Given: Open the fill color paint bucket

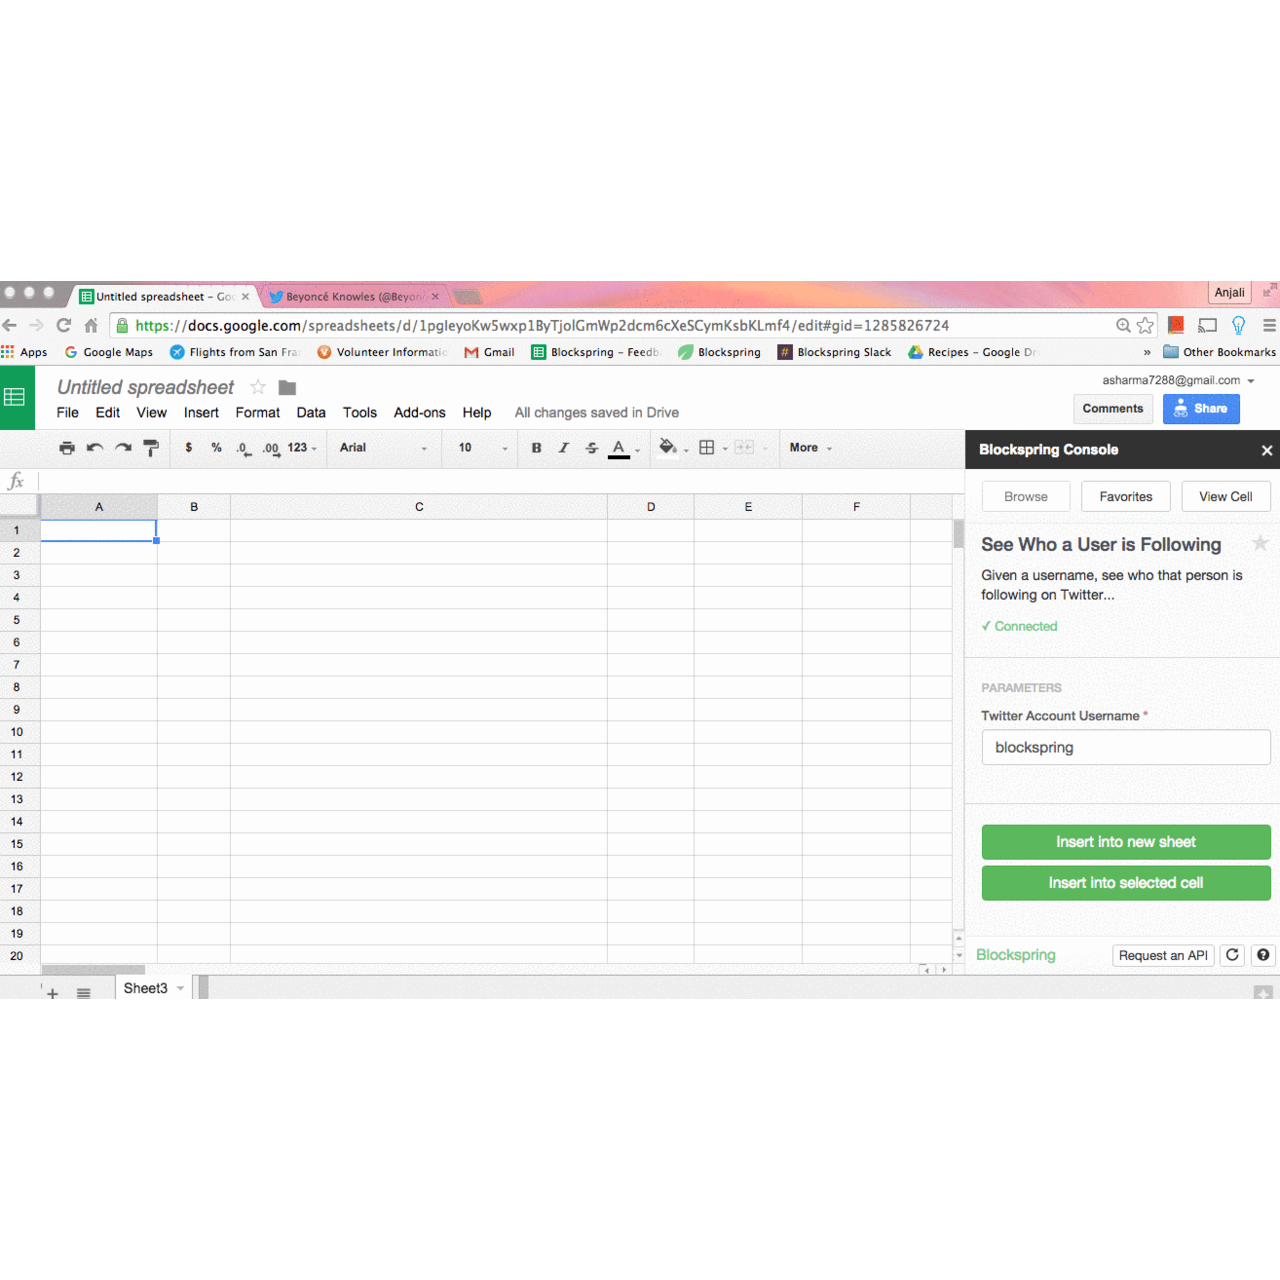Looking at the screenshot, I should click(668, 448).
